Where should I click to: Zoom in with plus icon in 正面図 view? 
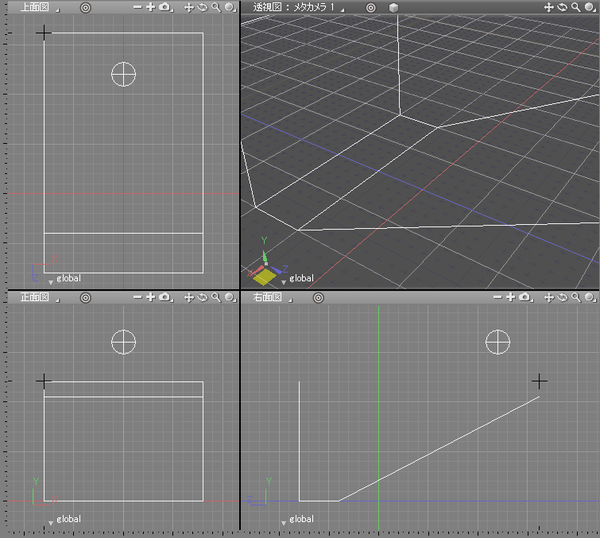point(150,297)
